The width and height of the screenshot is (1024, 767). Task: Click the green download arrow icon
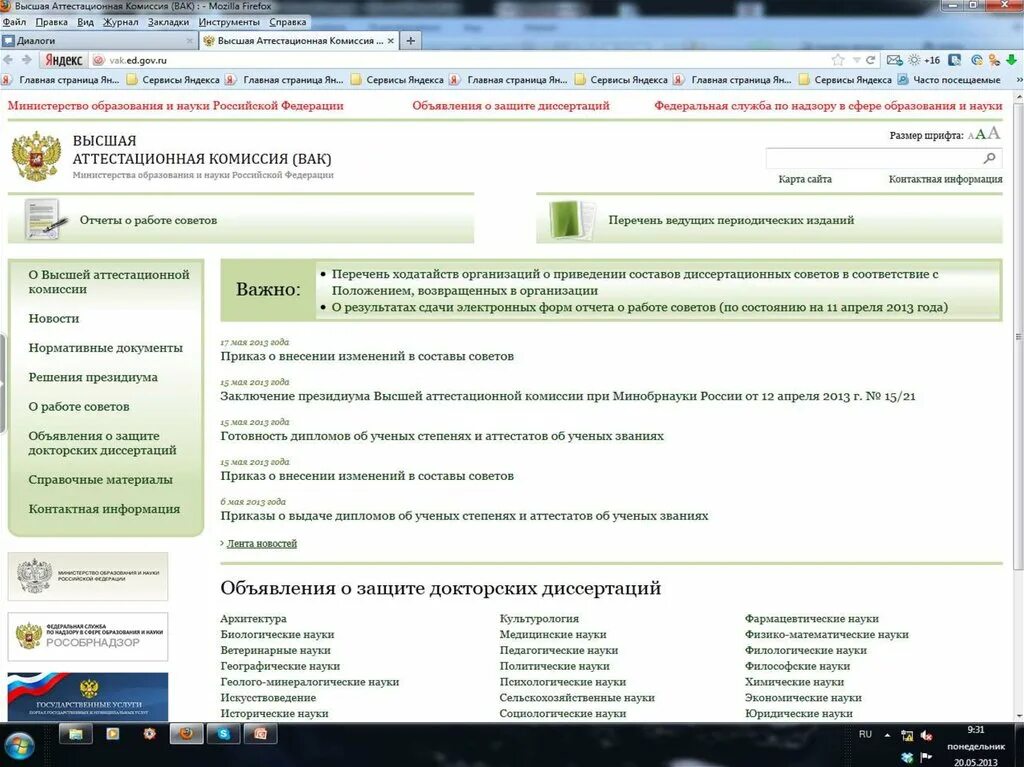(1012, 60)
